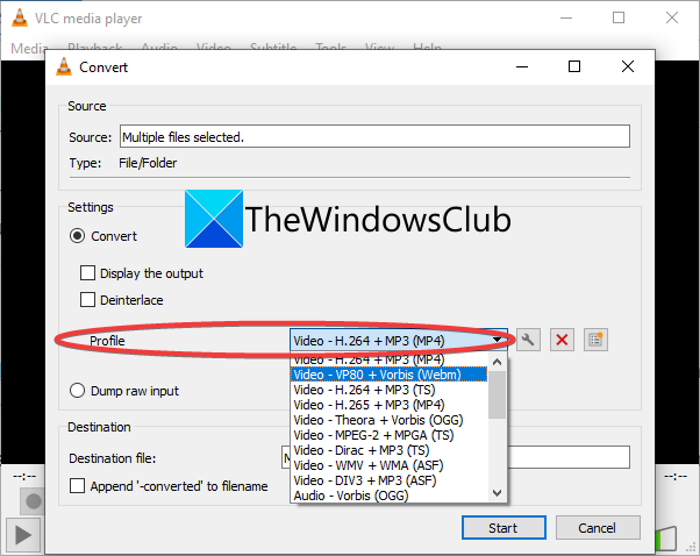Open the Media menu in VLC
The height and width of the screenshot is (556, 700).
click(29, 48)
